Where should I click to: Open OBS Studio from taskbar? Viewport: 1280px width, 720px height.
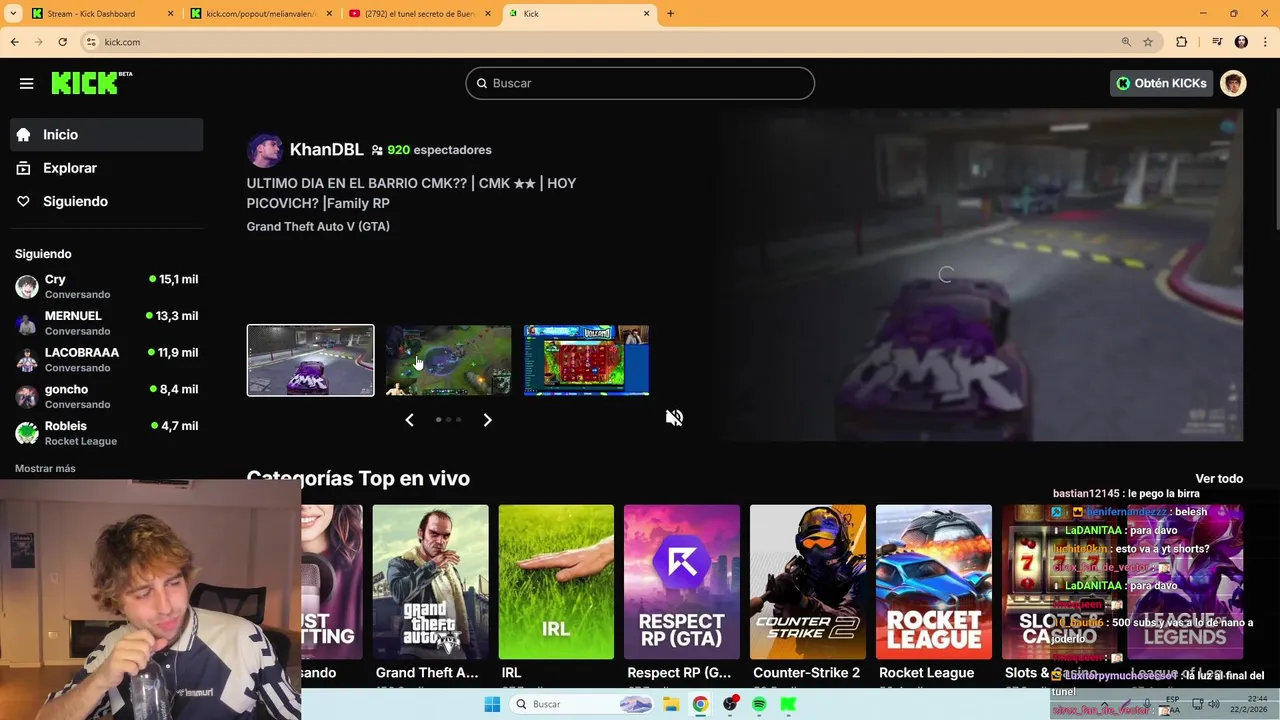click(730, 704)
